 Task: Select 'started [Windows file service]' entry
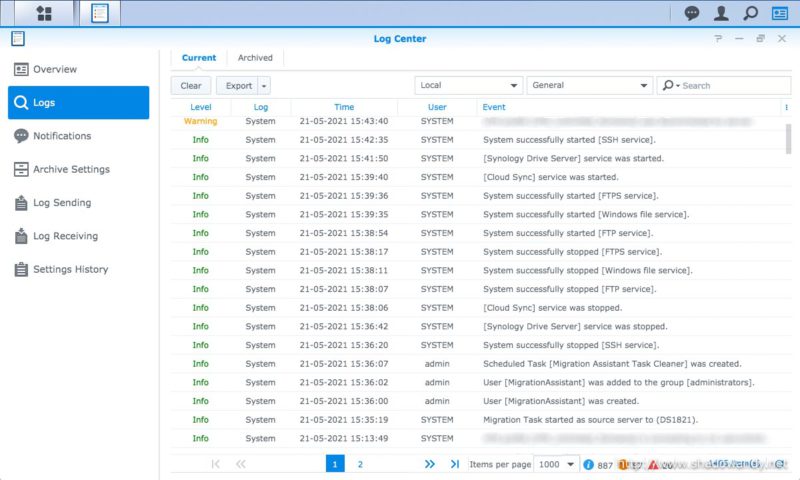479,214
